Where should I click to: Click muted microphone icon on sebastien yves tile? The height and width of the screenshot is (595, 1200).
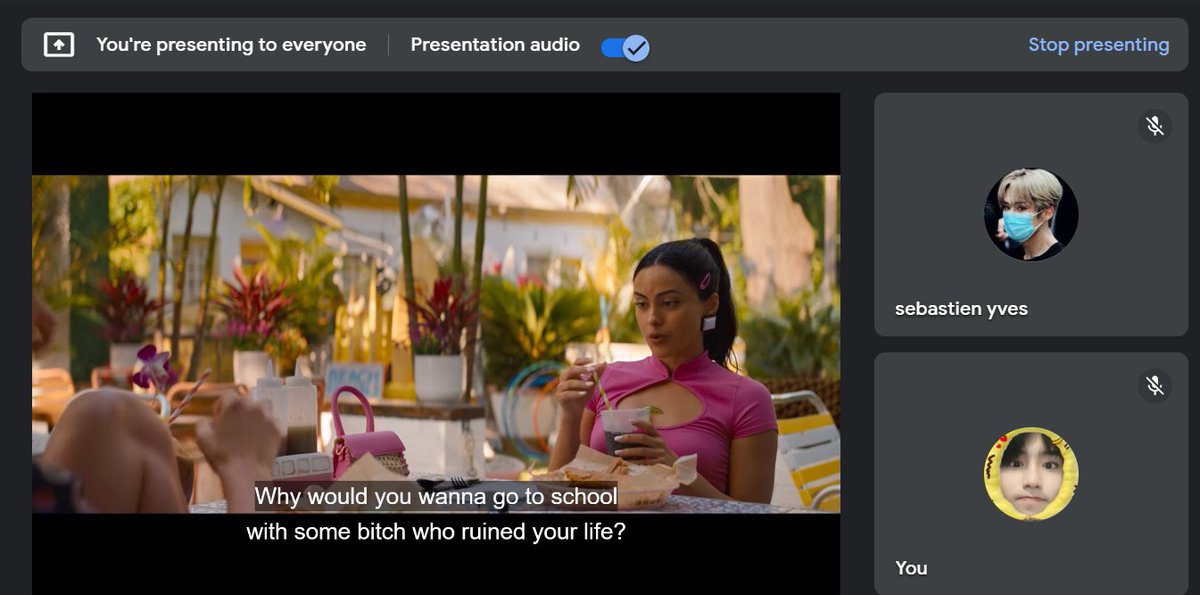coord(1155,126)
